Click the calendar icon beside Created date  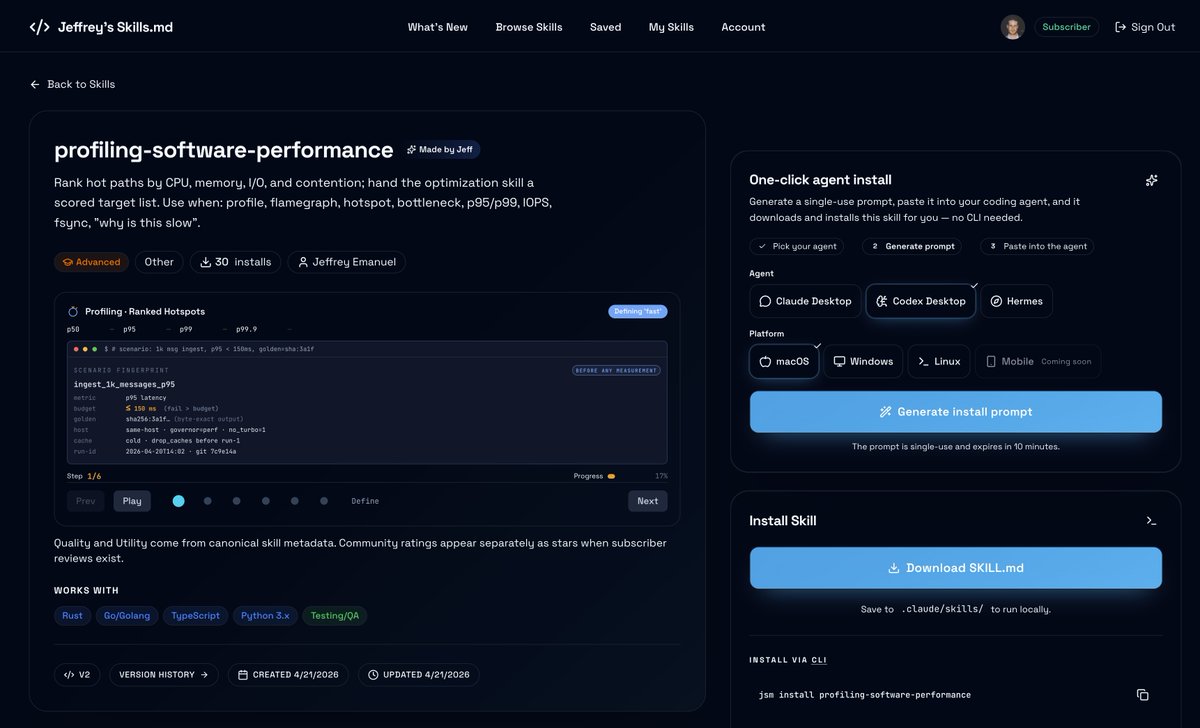pos(243,675)
